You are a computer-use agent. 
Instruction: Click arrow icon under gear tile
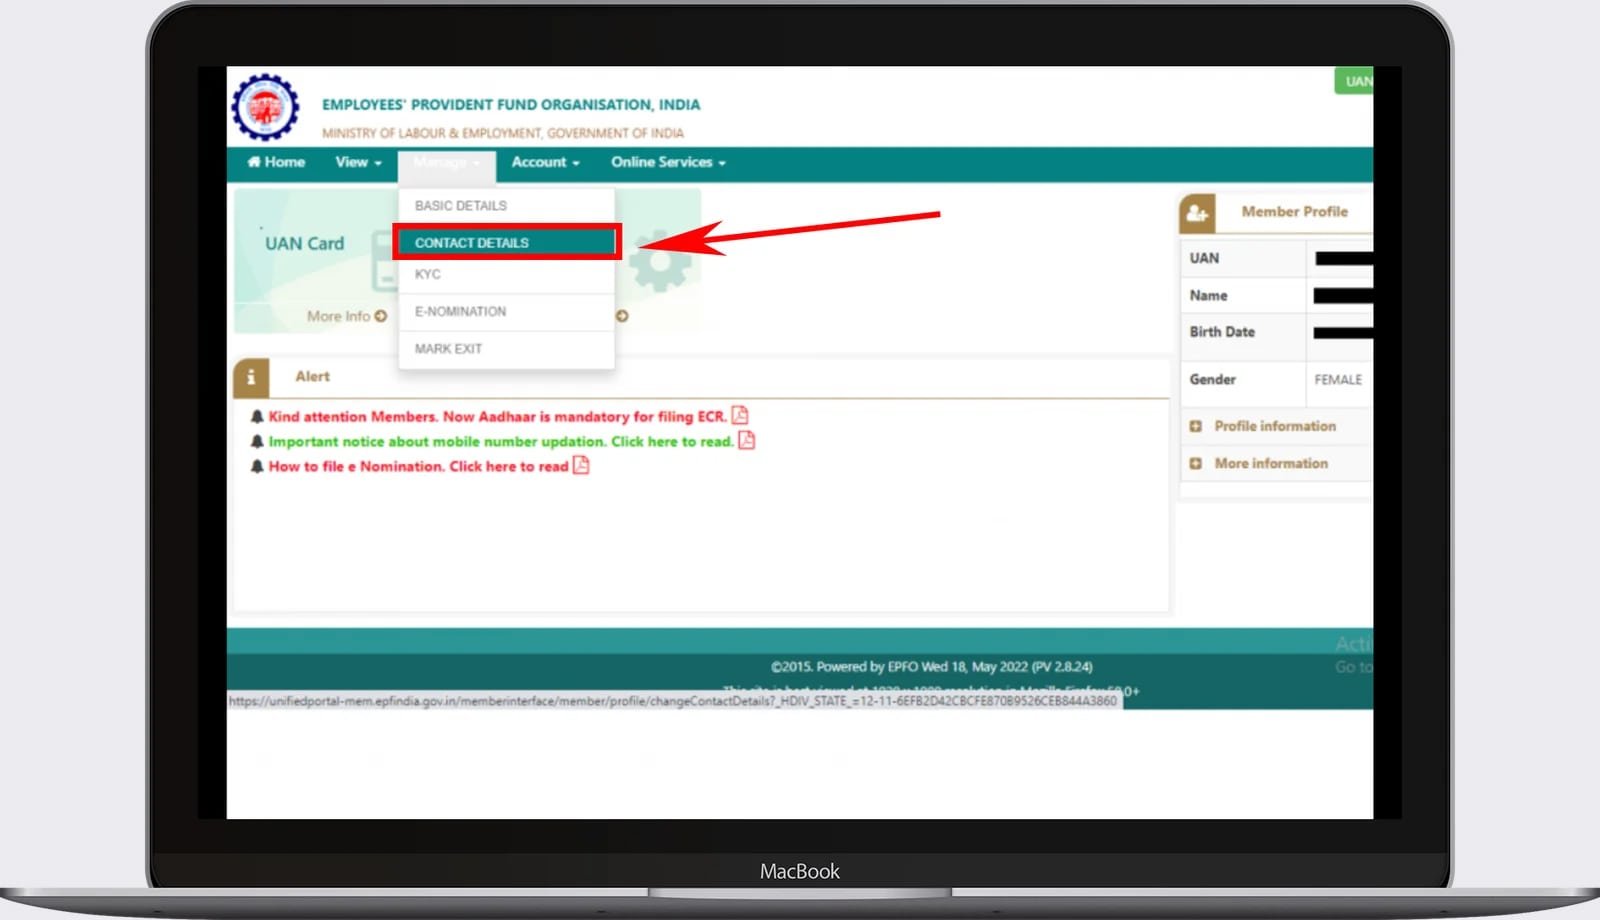[x=622, y=316]
